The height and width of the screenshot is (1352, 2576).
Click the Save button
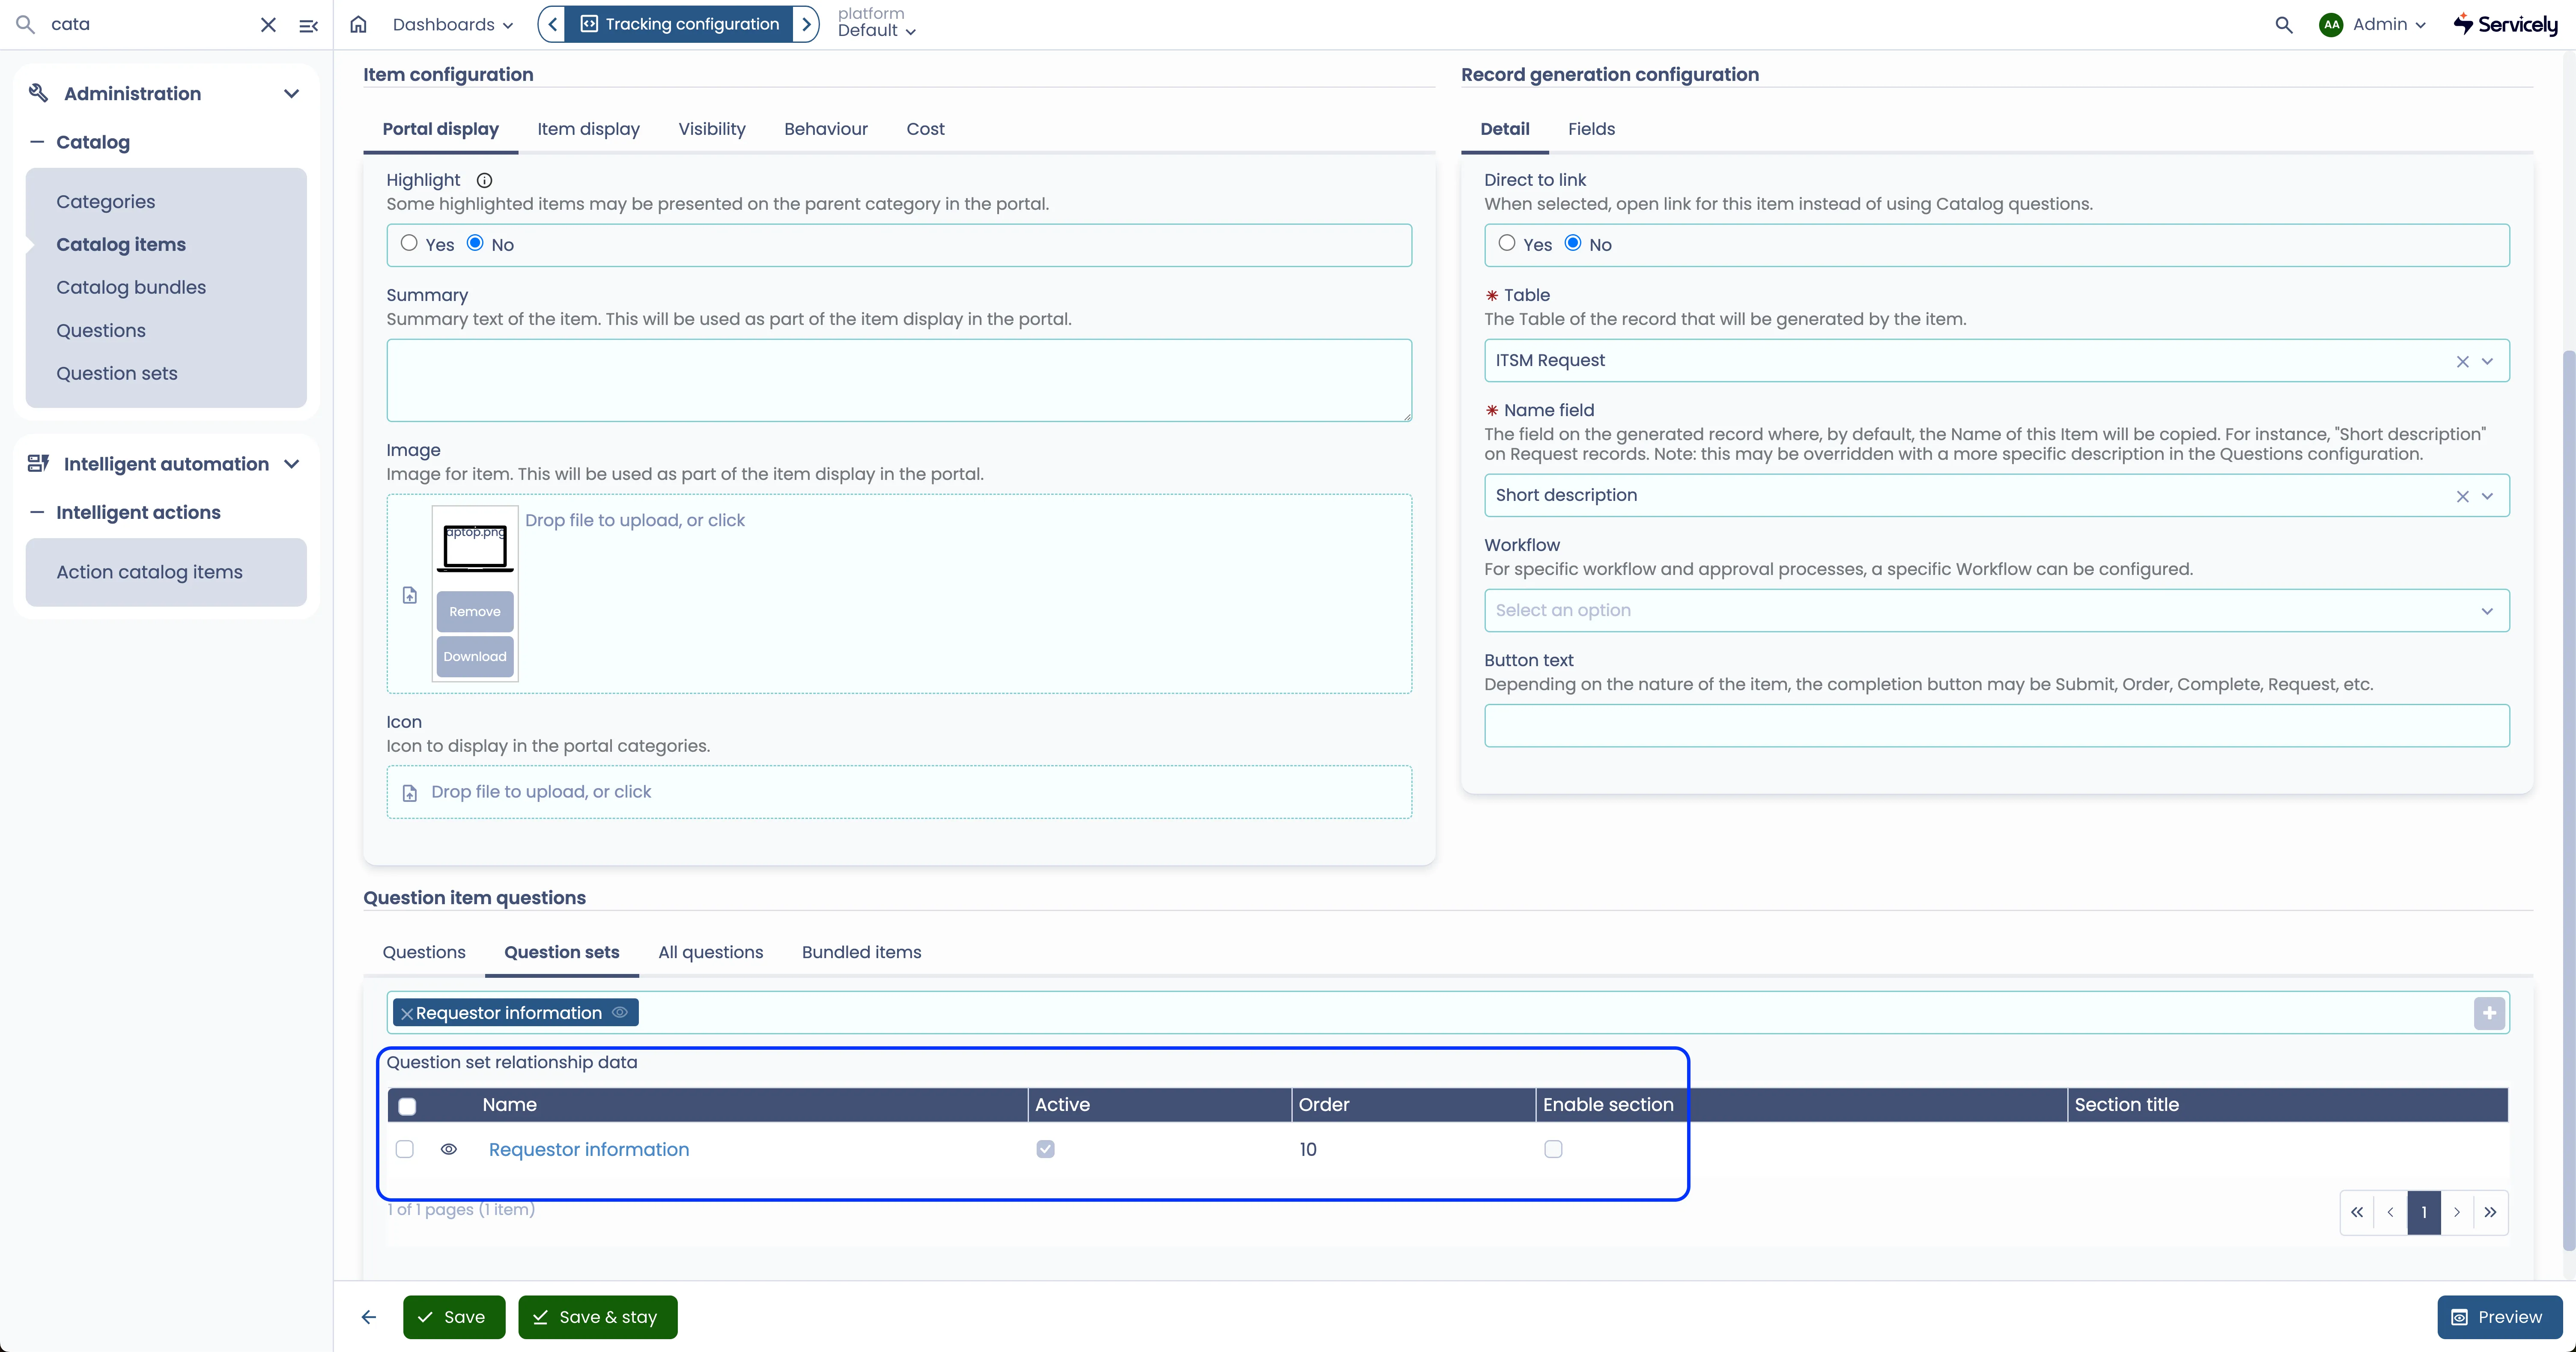pyautogui.click(x=454, y=1317)
